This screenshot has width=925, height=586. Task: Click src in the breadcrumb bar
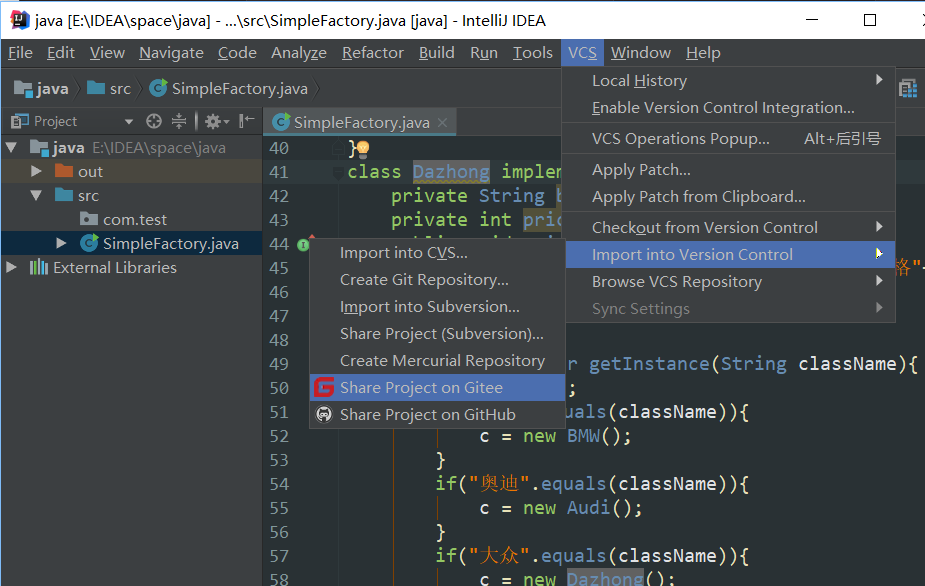120,89
